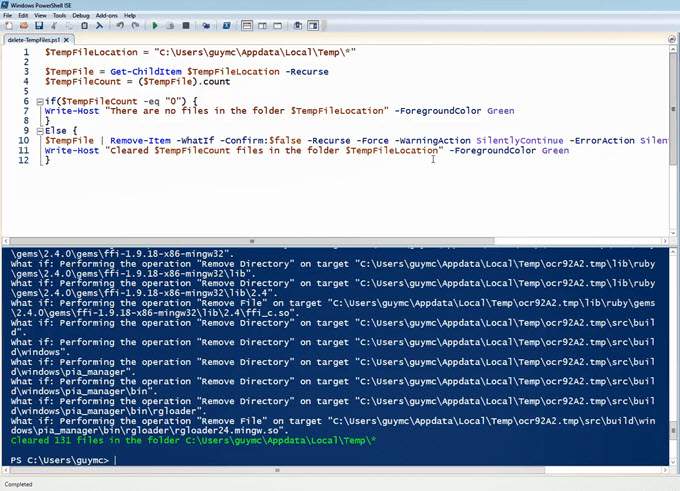Image resolution: width=680 pixels, height=491 pixels.
Task: Paste with the clipboard toolbar icon
Action: 85,26
